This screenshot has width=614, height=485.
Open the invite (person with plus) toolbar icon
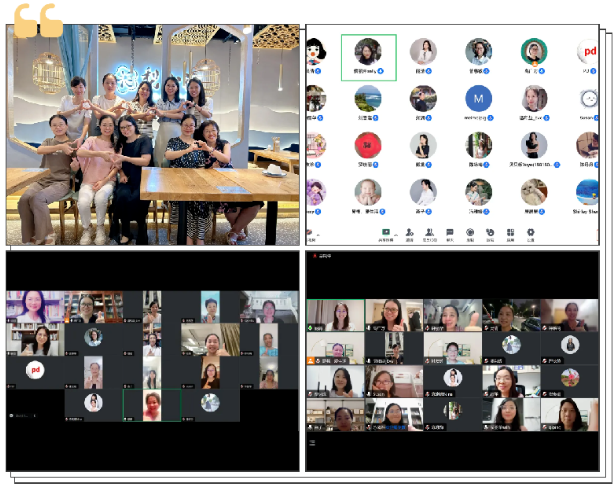coord(409,232)
